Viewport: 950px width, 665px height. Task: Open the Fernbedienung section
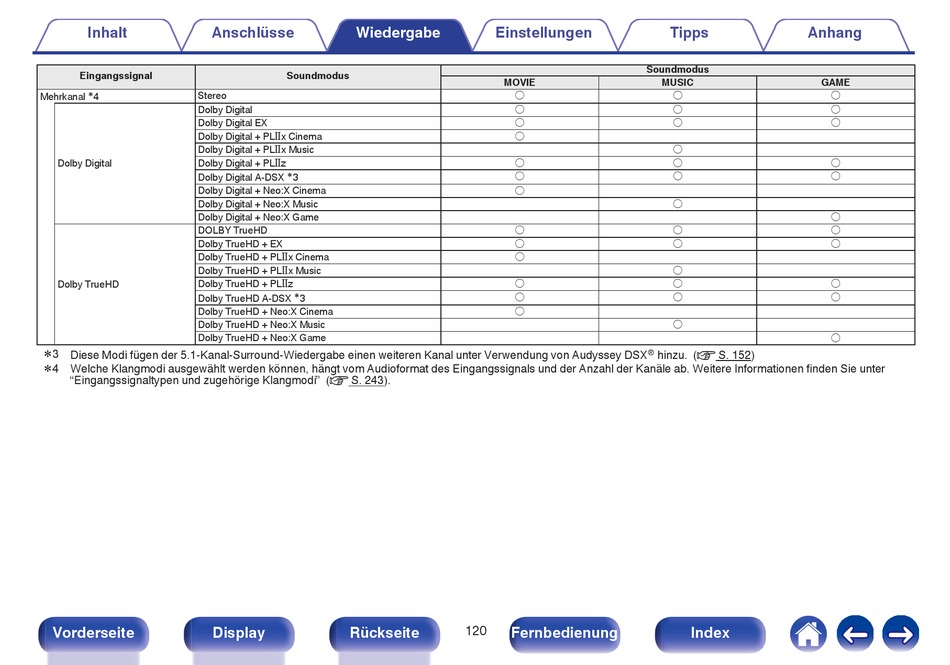[564, 633]
